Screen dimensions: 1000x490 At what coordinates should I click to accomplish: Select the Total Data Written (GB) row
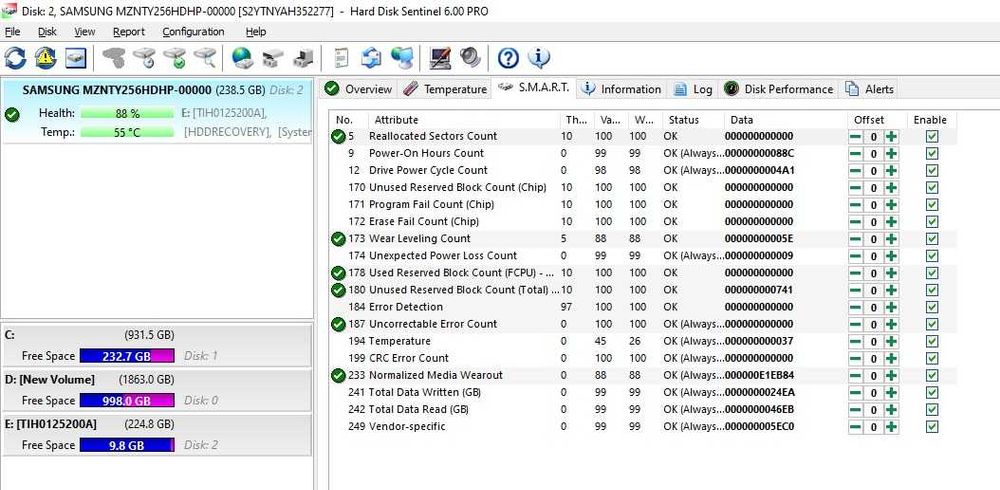click(x=643, y=392)
